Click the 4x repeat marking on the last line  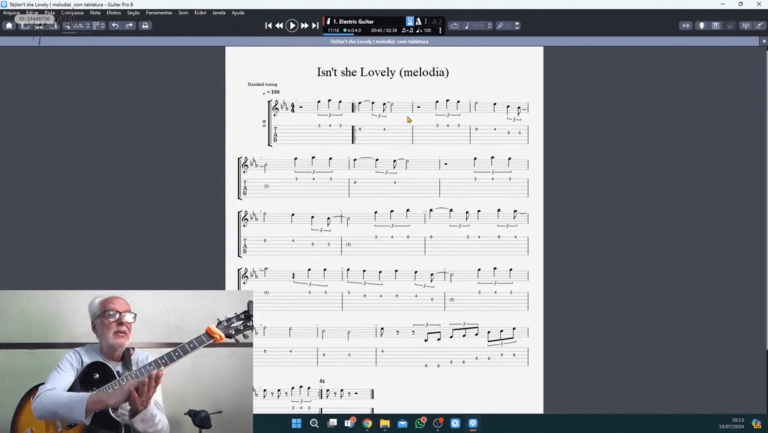[322, 381]
